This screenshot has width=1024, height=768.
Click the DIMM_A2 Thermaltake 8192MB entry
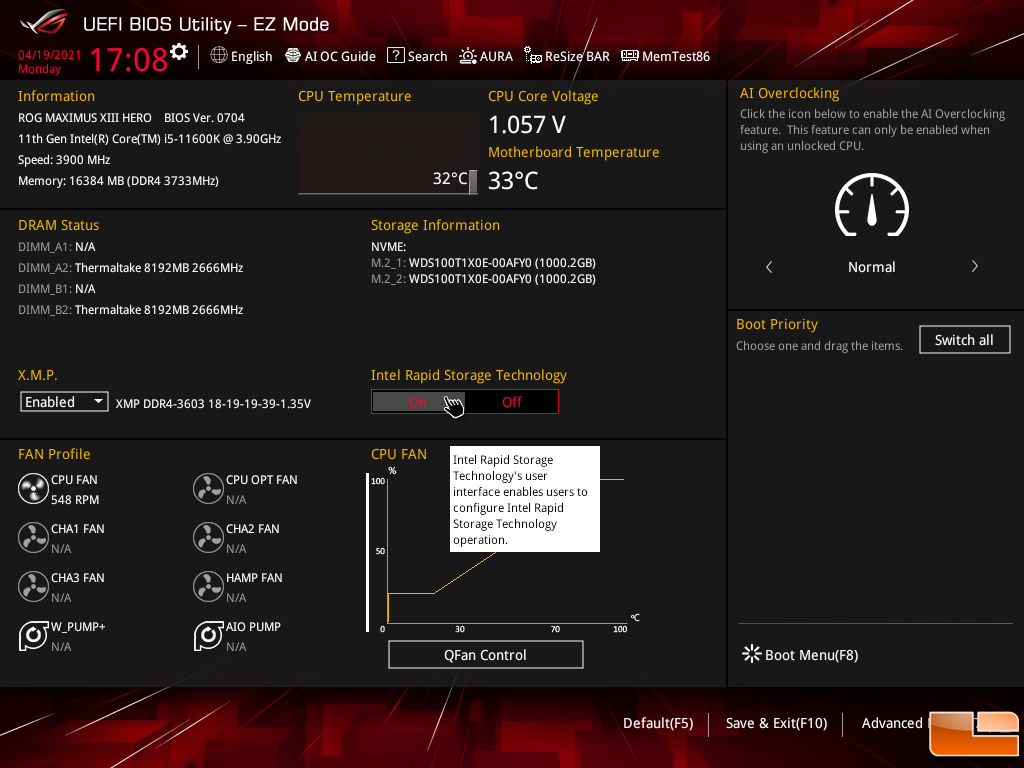tap(131, 268)
